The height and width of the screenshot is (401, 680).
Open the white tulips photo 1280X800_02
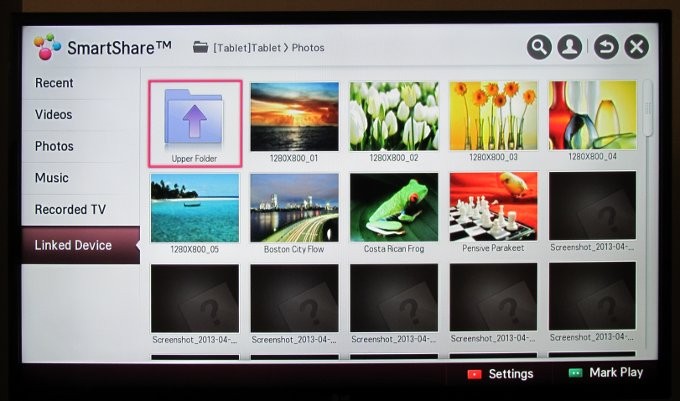[394, 116]
